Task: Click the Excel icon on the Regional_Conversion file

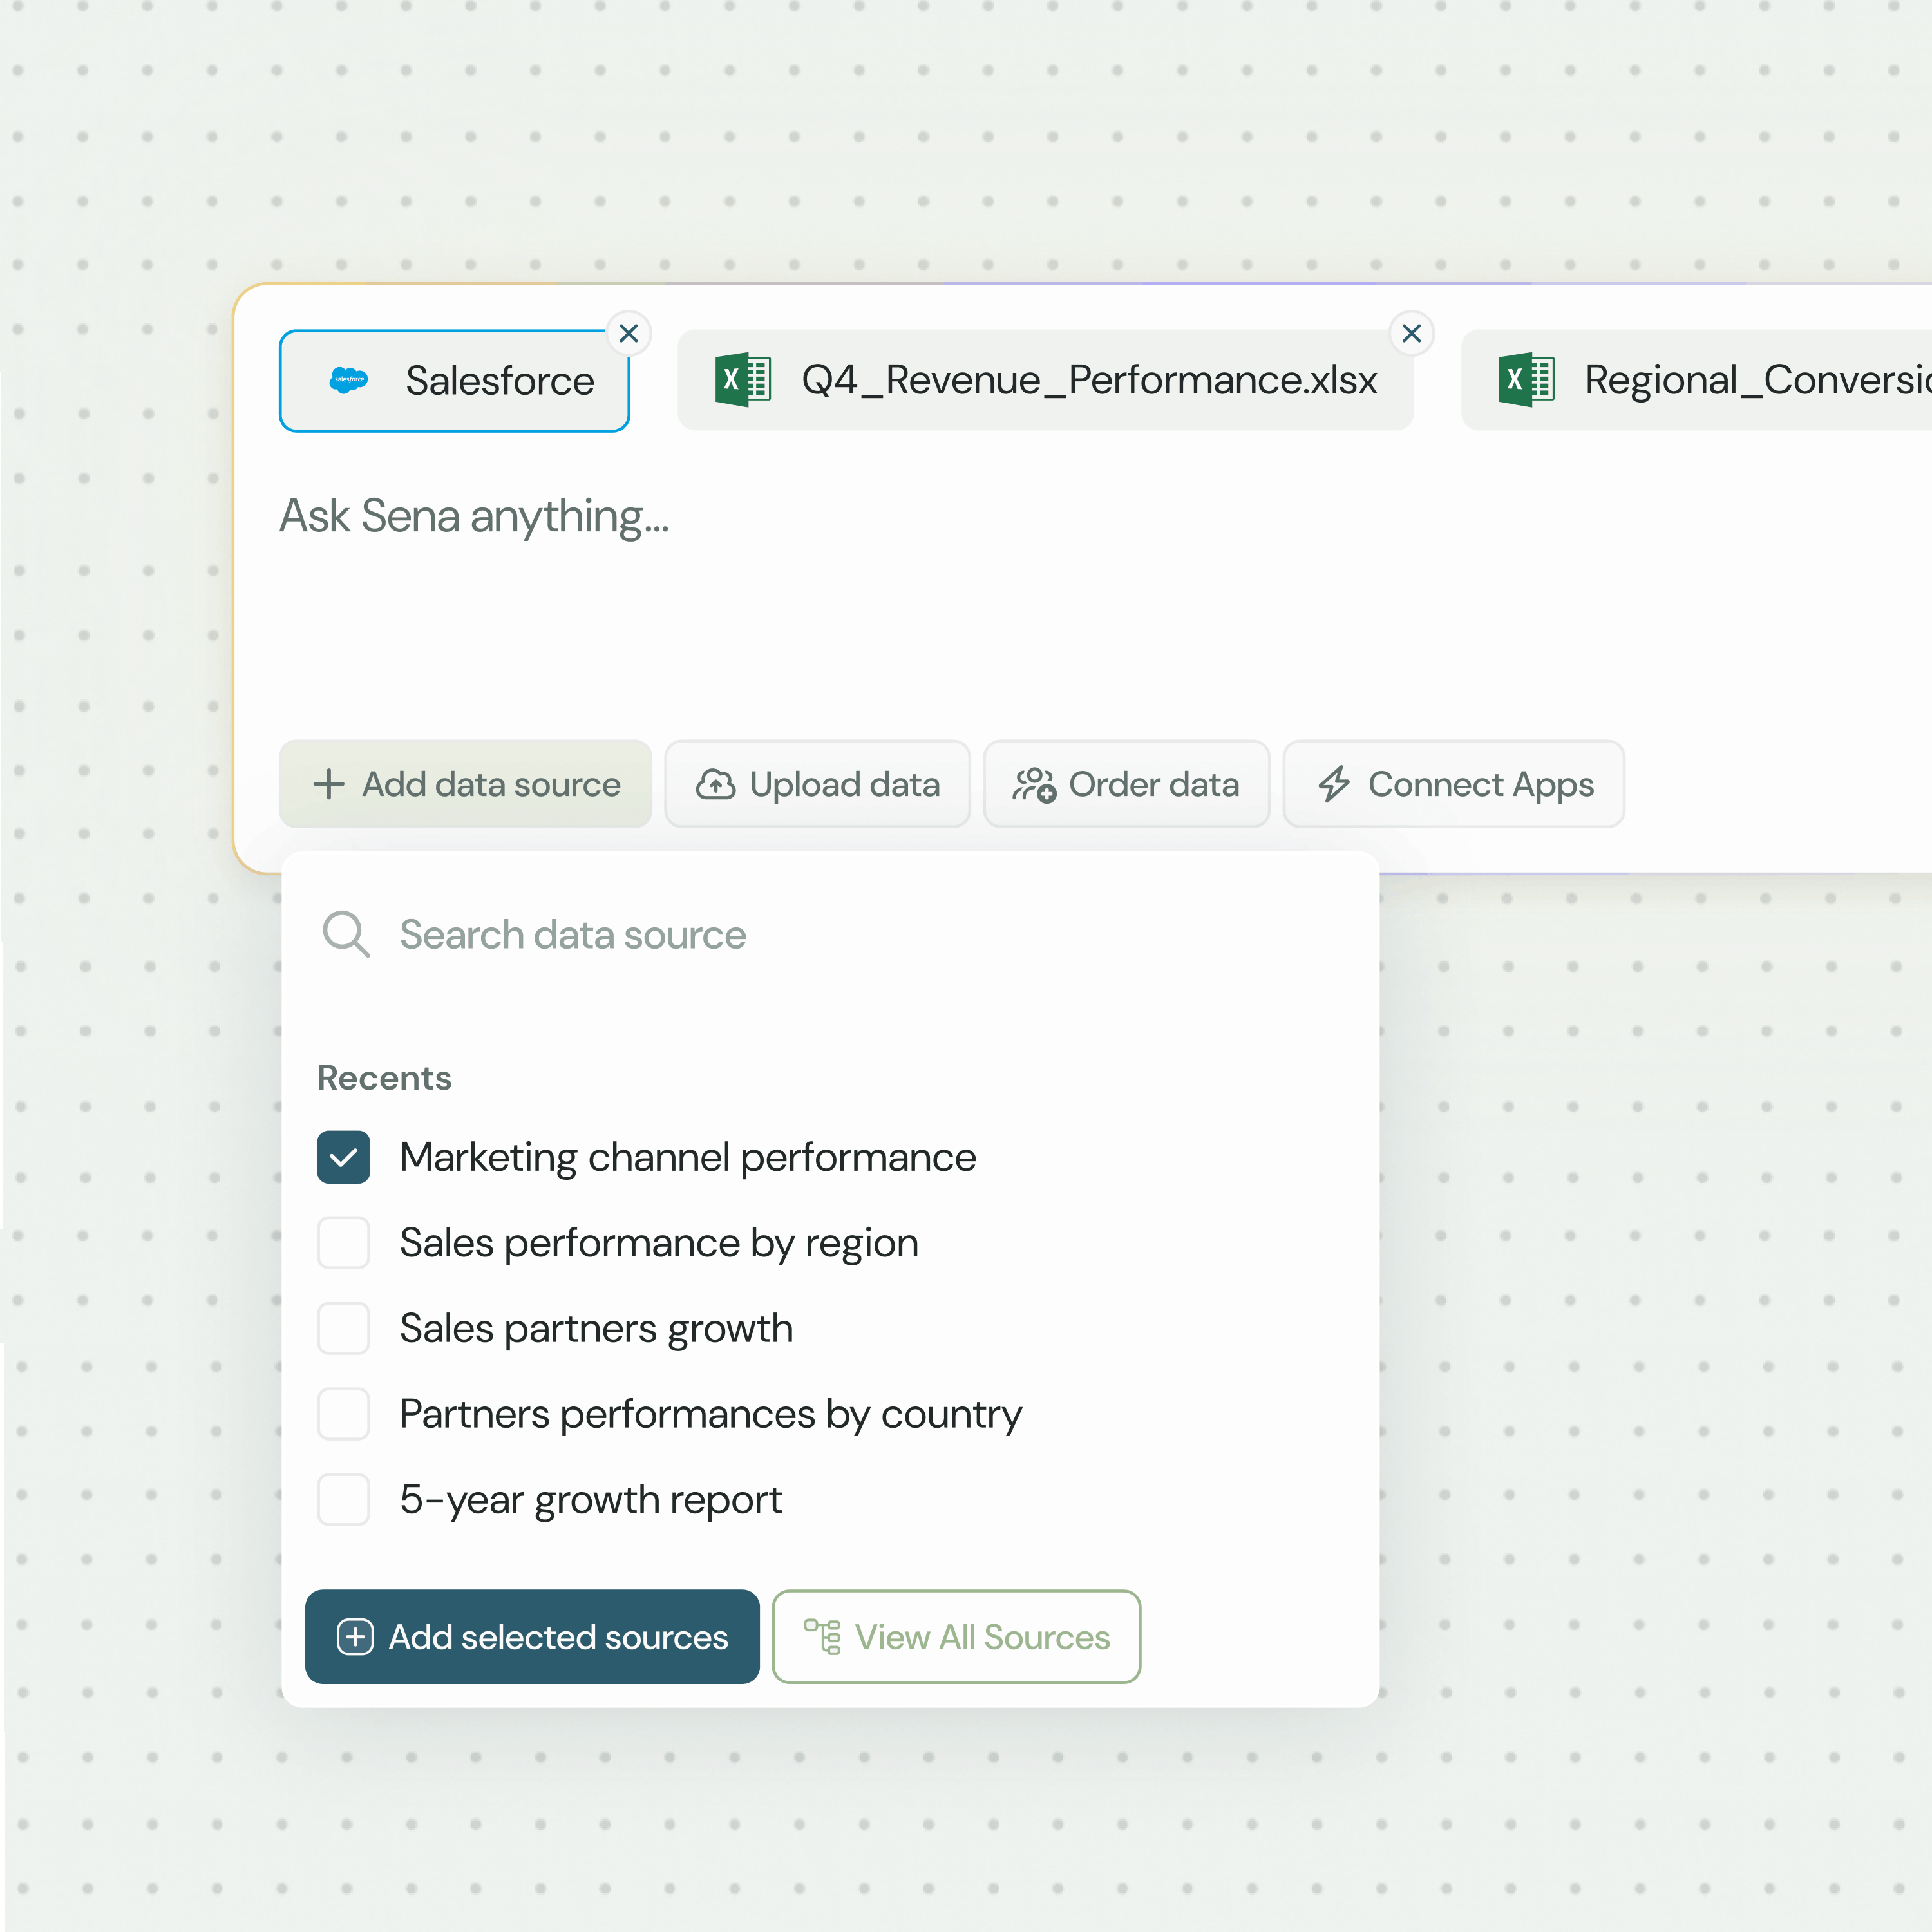Action: (1525, 380)
